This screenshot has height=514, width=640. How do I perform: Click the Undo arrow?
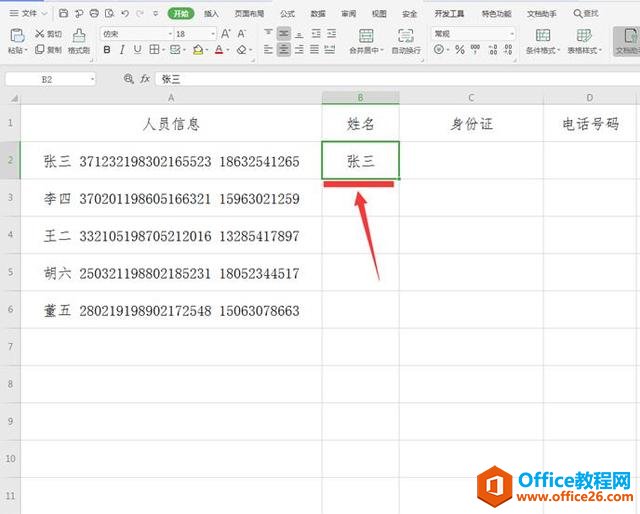click(x=125, y=13)
